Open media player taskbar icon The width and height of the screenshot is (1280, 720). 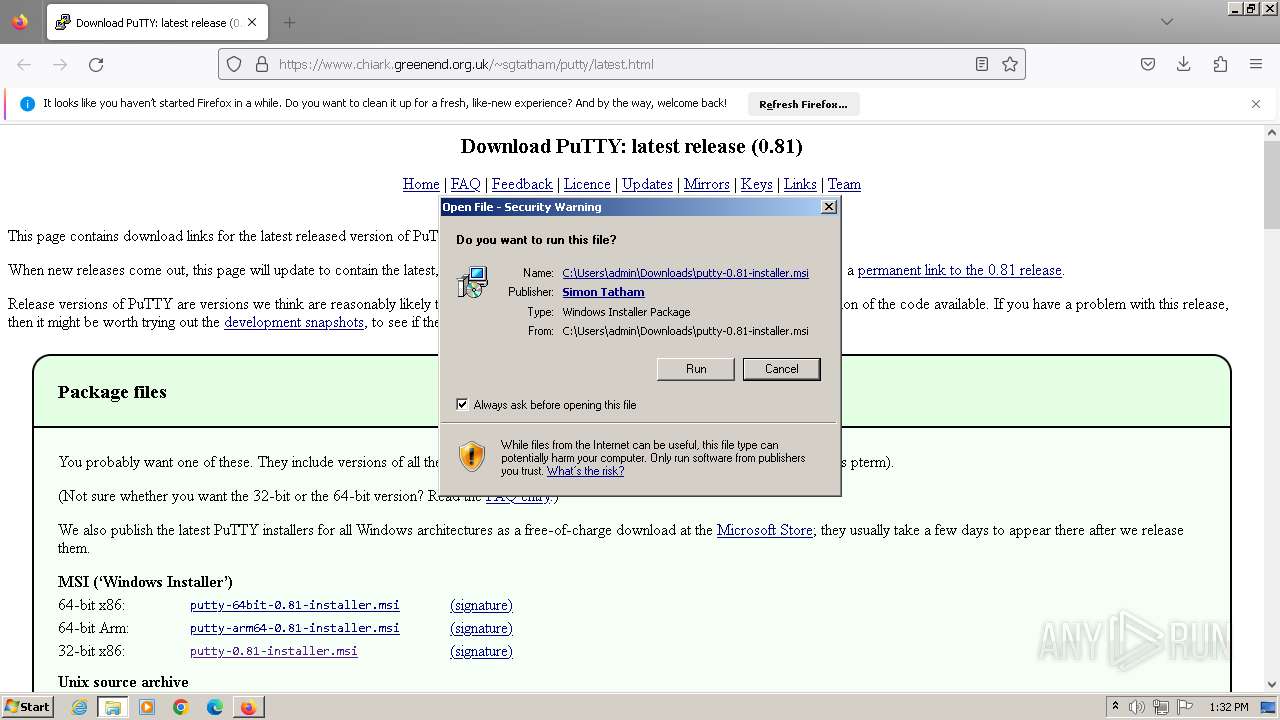click(147, 707)
